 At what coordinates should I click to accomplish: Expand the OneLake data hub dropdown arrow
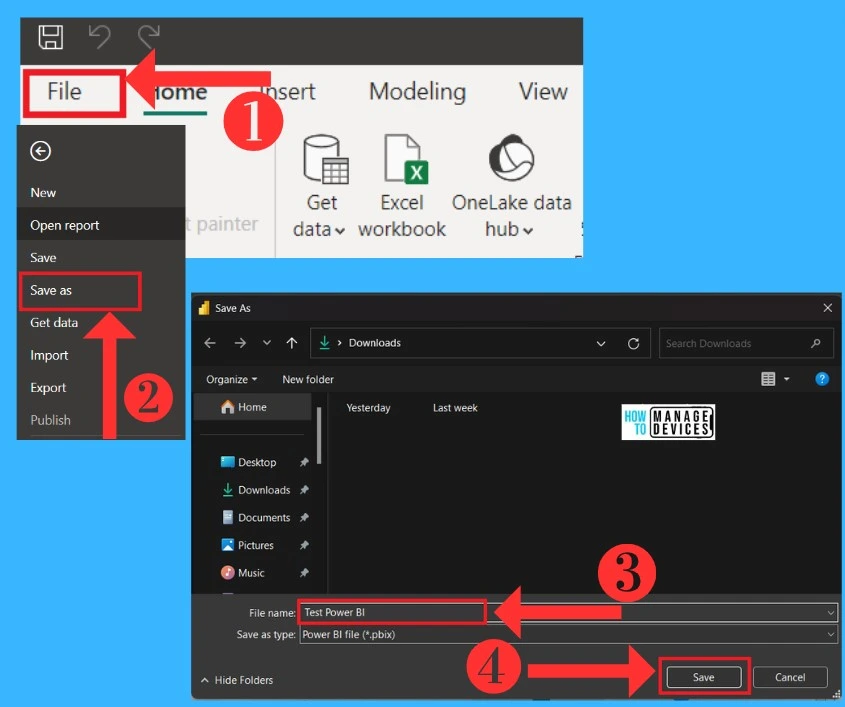[528, 231]
